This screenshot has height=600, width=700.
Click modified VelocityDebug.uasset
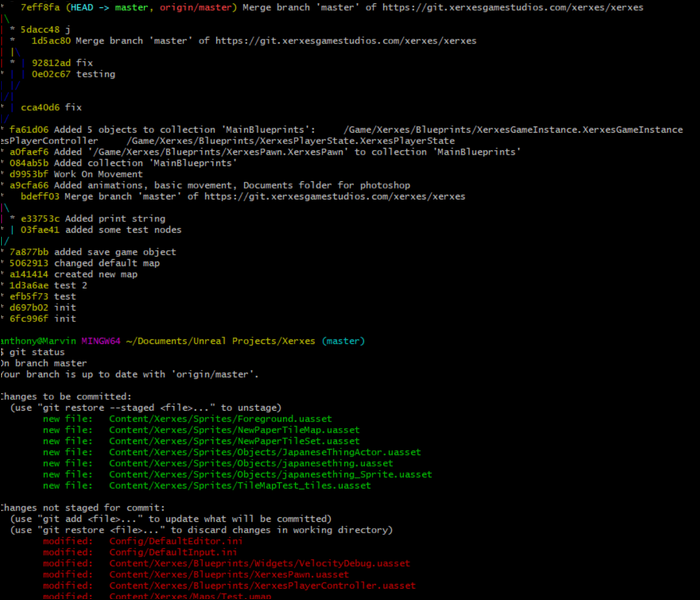pyautogui.click(x=226, y=563)
